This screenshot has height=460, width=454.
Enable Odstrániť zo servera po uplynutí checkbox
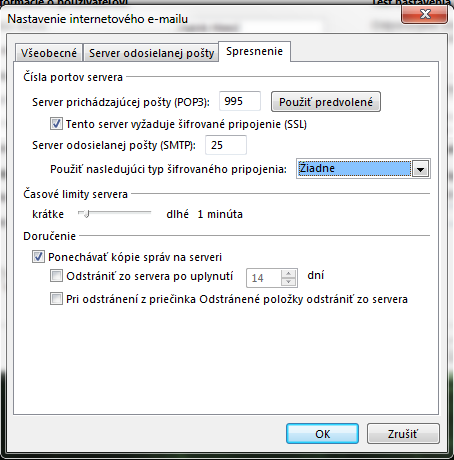pyautogui.click(x=56, y=276)
